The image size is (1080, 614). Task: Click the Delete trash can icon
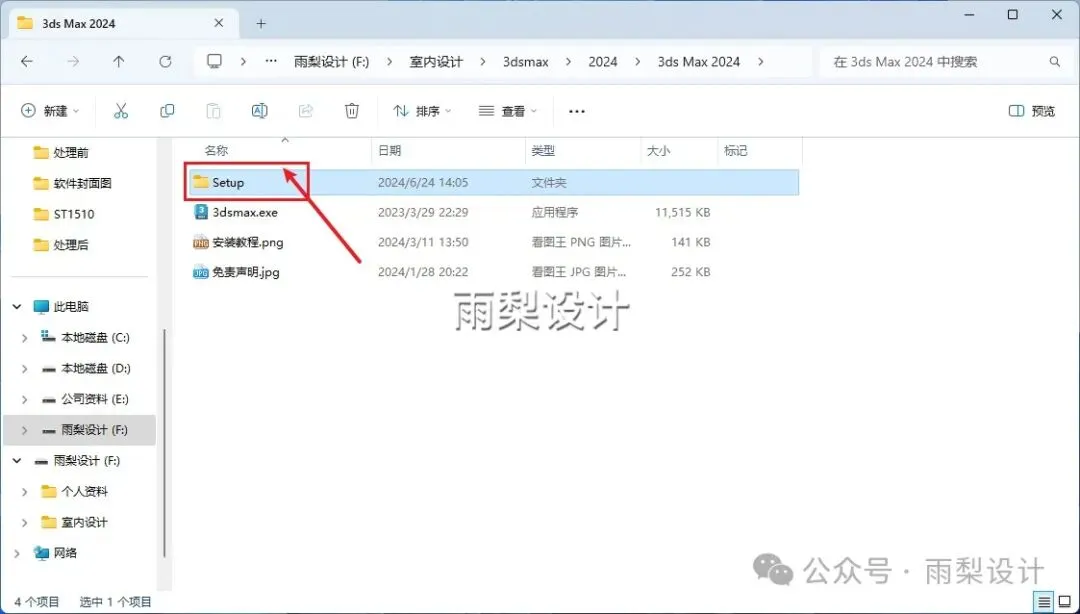point(352,111)
